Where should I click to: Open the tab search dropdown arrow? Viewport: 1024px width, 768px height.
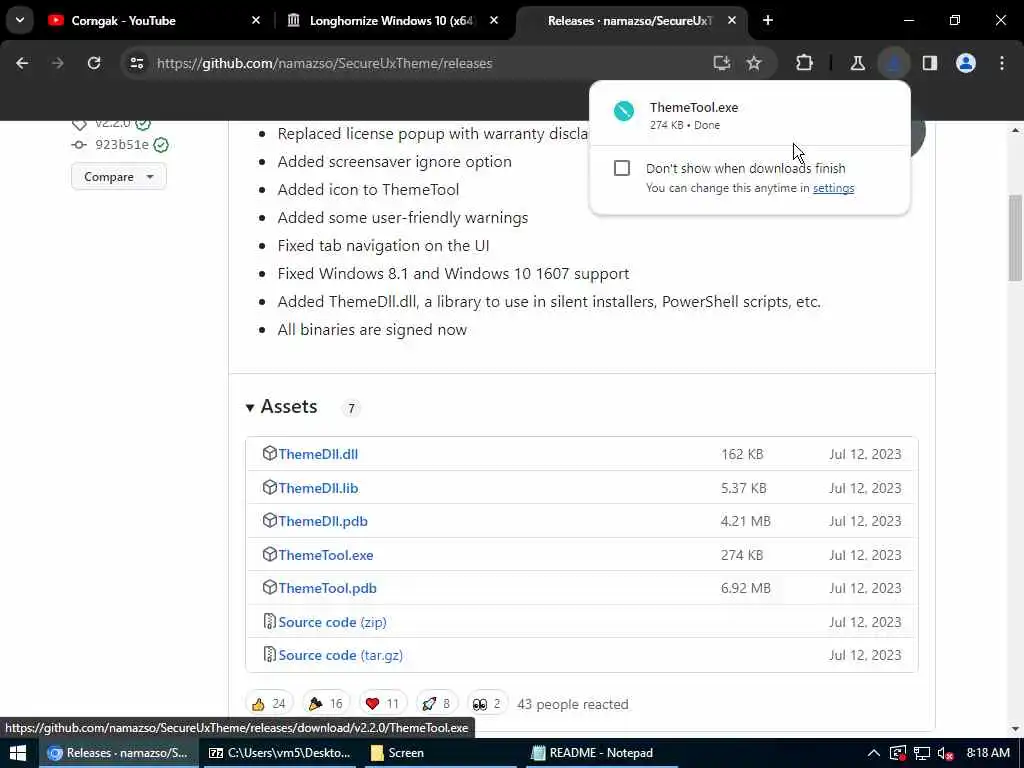coord(20,20)
